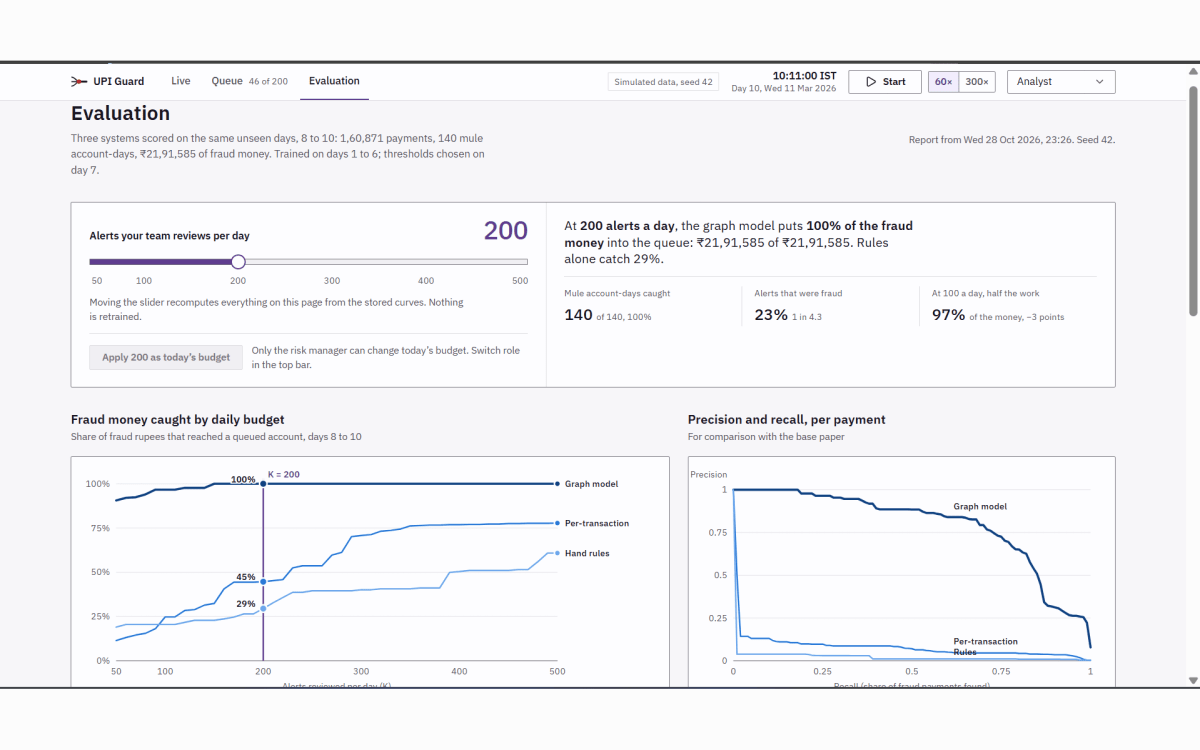Click the slider tick label 300
The height and width of the screenshot is (750, 1200).
(332, 281)
